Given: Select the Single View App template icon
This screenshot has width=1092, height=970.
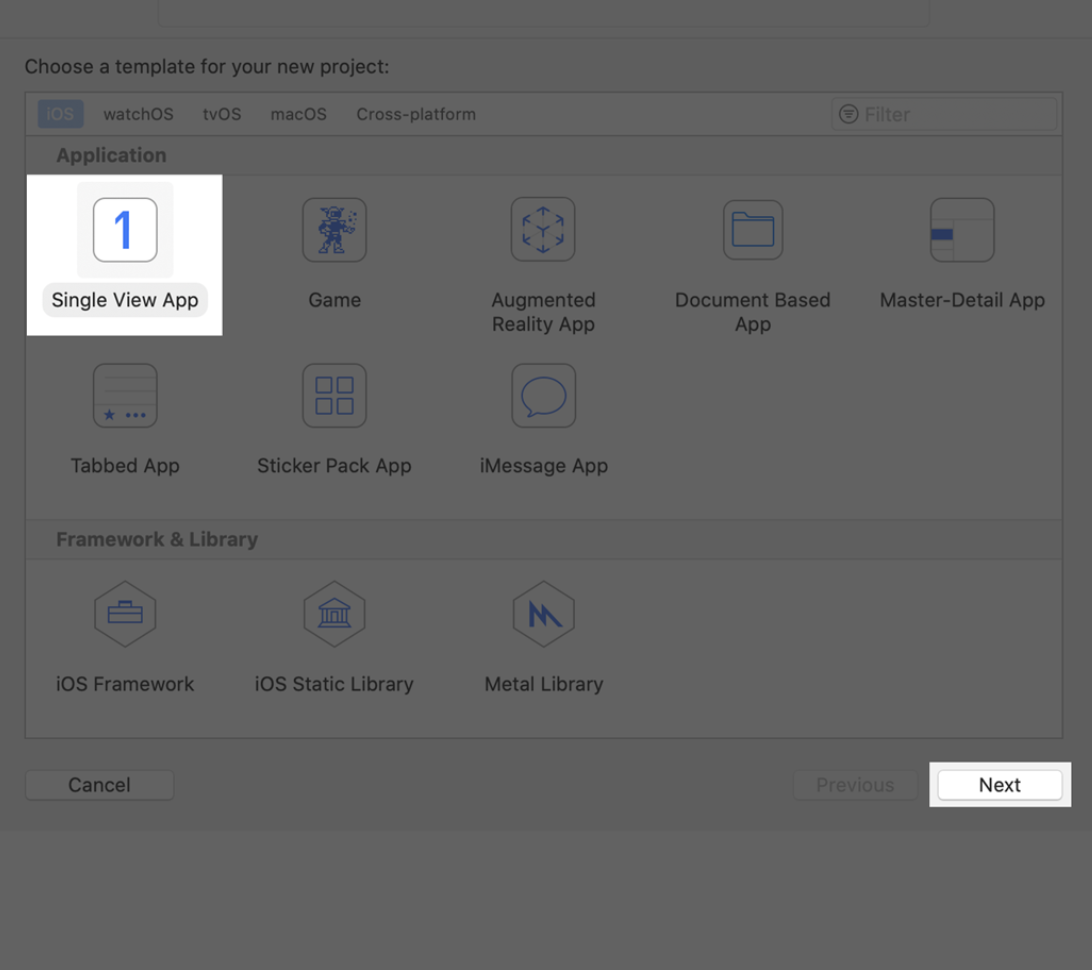Looking at the screenshot, I should point(125,230).
